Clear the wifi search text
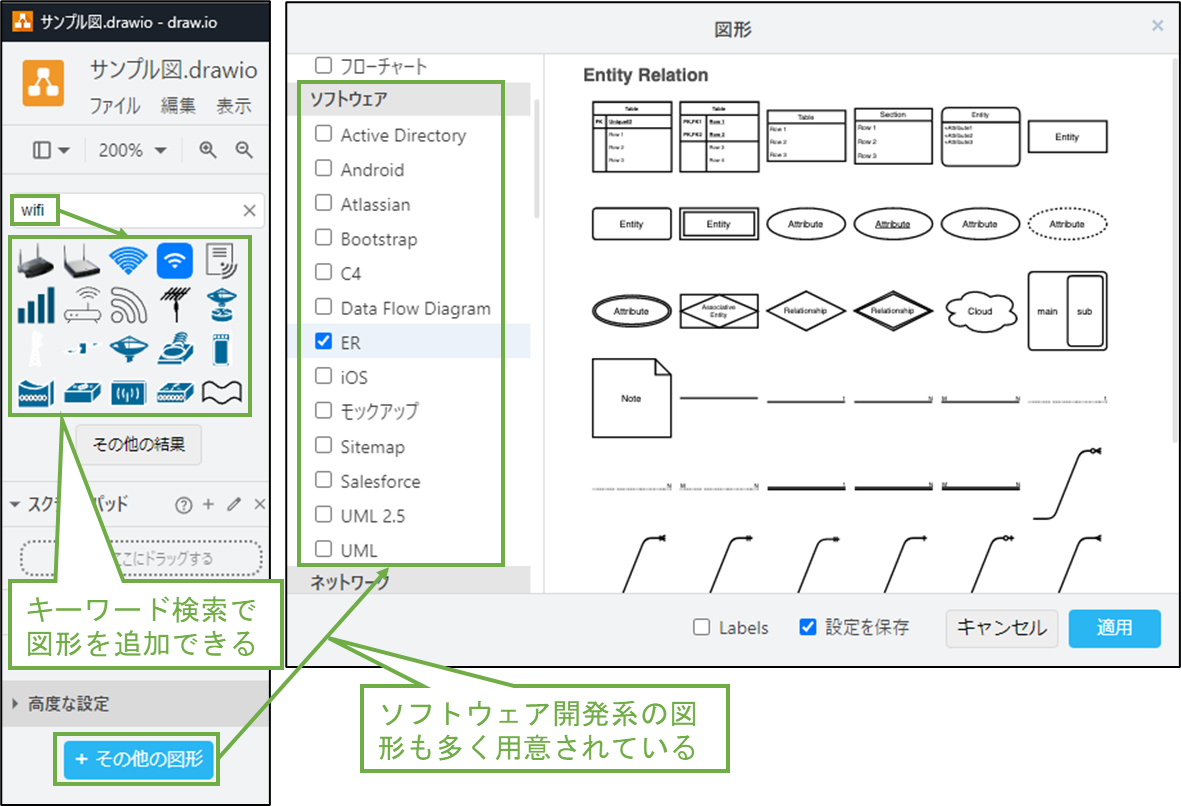The image size is (1181, 806). click(x=249, y=211)
